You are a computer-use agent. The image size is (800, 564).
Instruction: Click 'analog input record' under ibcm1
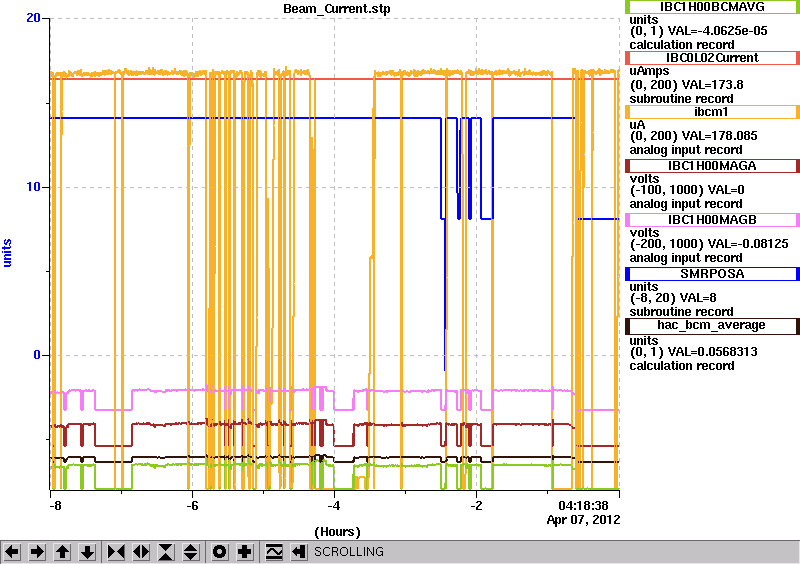(686, 150)
